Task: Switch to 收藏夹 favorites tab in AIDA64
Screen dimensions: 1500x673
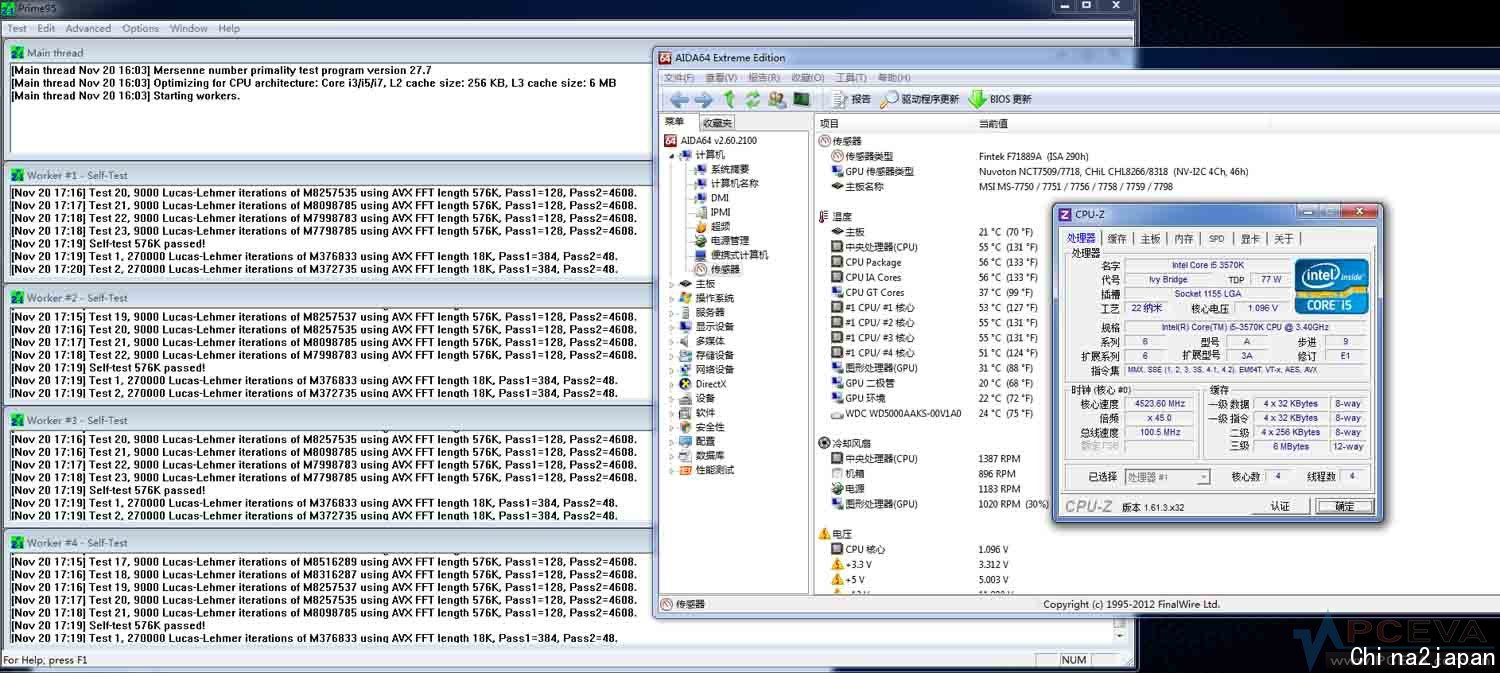Action: [x=717, y=122]
